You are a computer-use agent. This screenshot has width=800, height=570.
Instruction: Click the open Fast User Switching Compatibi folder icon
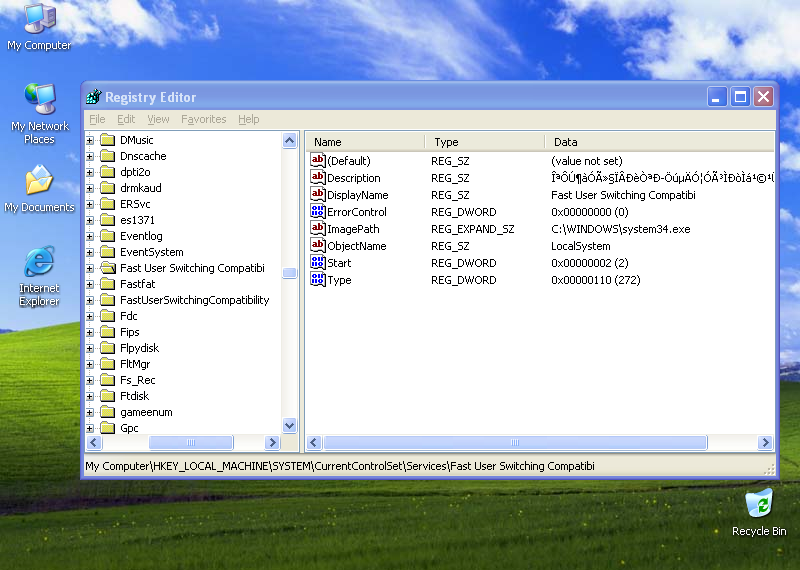click(108, 268)
